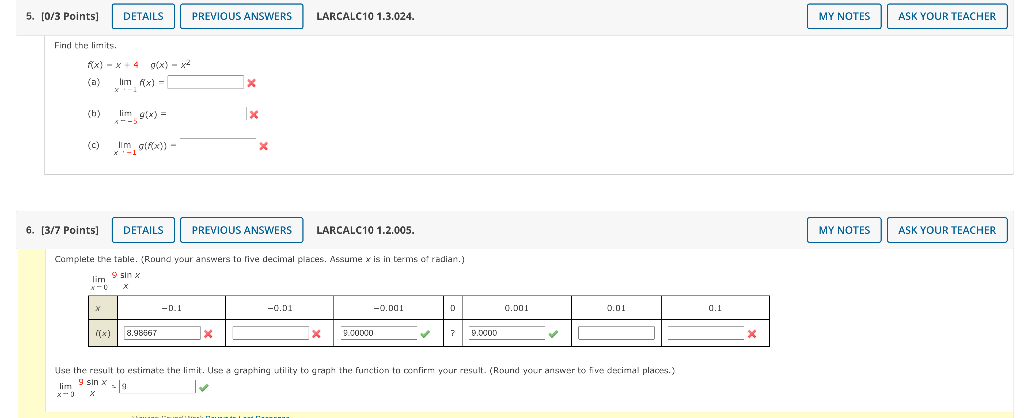Viewport: 1024px width, 418px height.
Task: Open MY NOTES for question 6
Action: pyautogui.click(x=844, y=230)
